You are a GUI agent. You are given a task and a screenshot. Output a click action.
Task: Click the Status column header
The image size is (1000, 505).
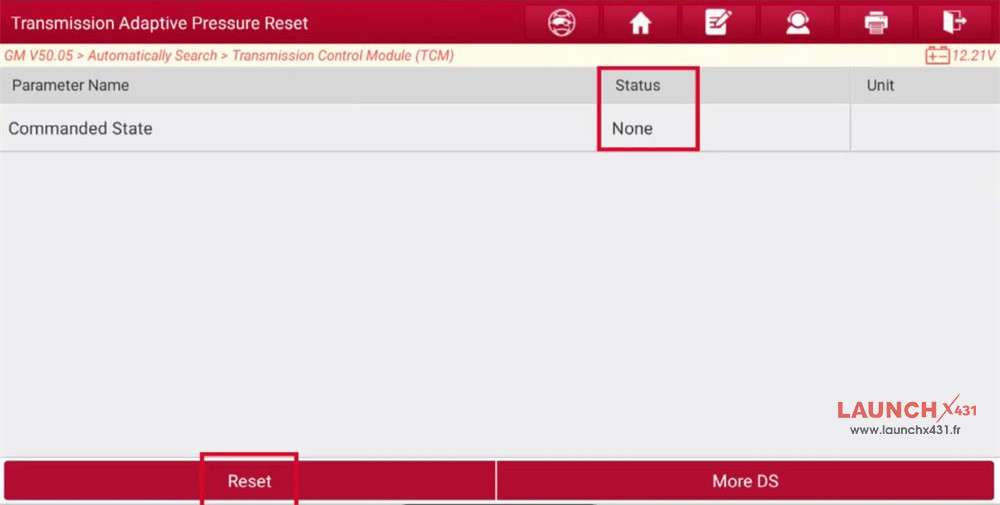click(x=637, y=85)
